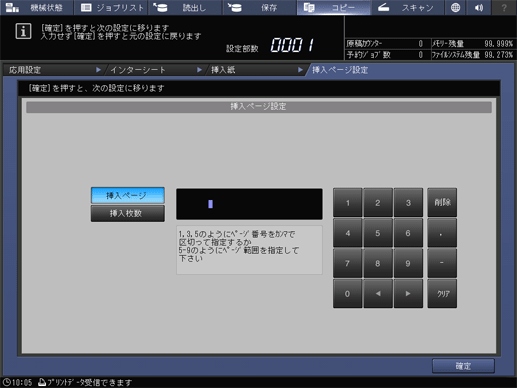Click the プリントデータ受信できます status message

coord(89,382)
